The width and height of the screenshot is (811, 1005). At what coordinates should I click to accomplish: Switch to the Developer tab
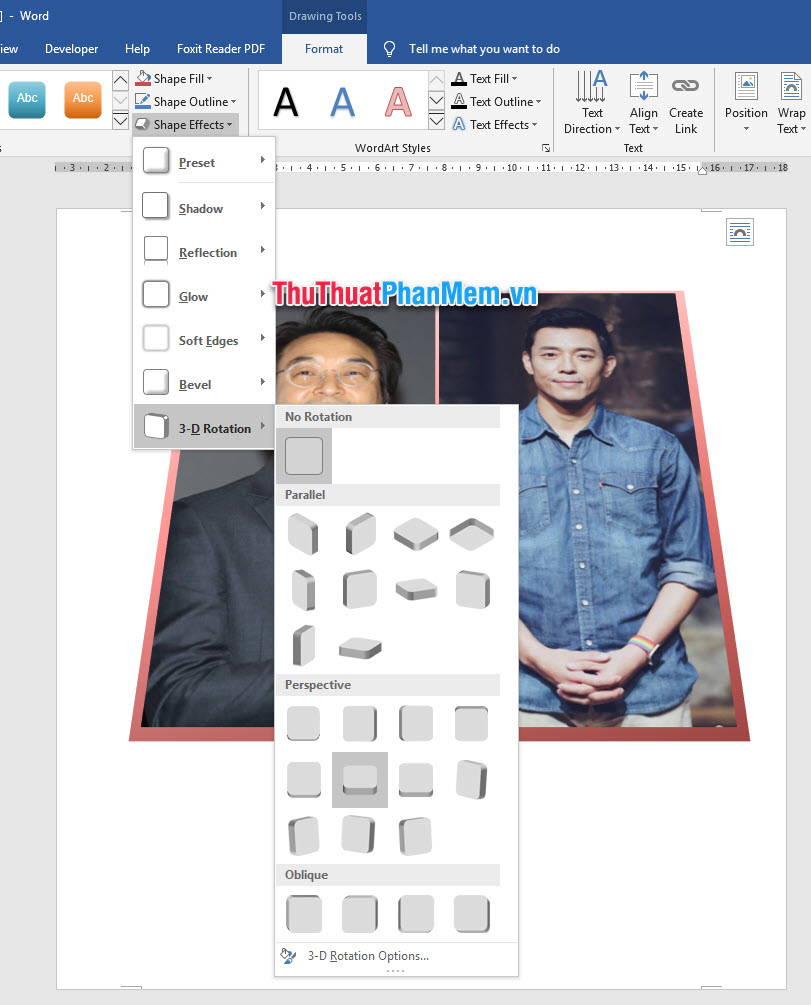click(x=72, y=49)
